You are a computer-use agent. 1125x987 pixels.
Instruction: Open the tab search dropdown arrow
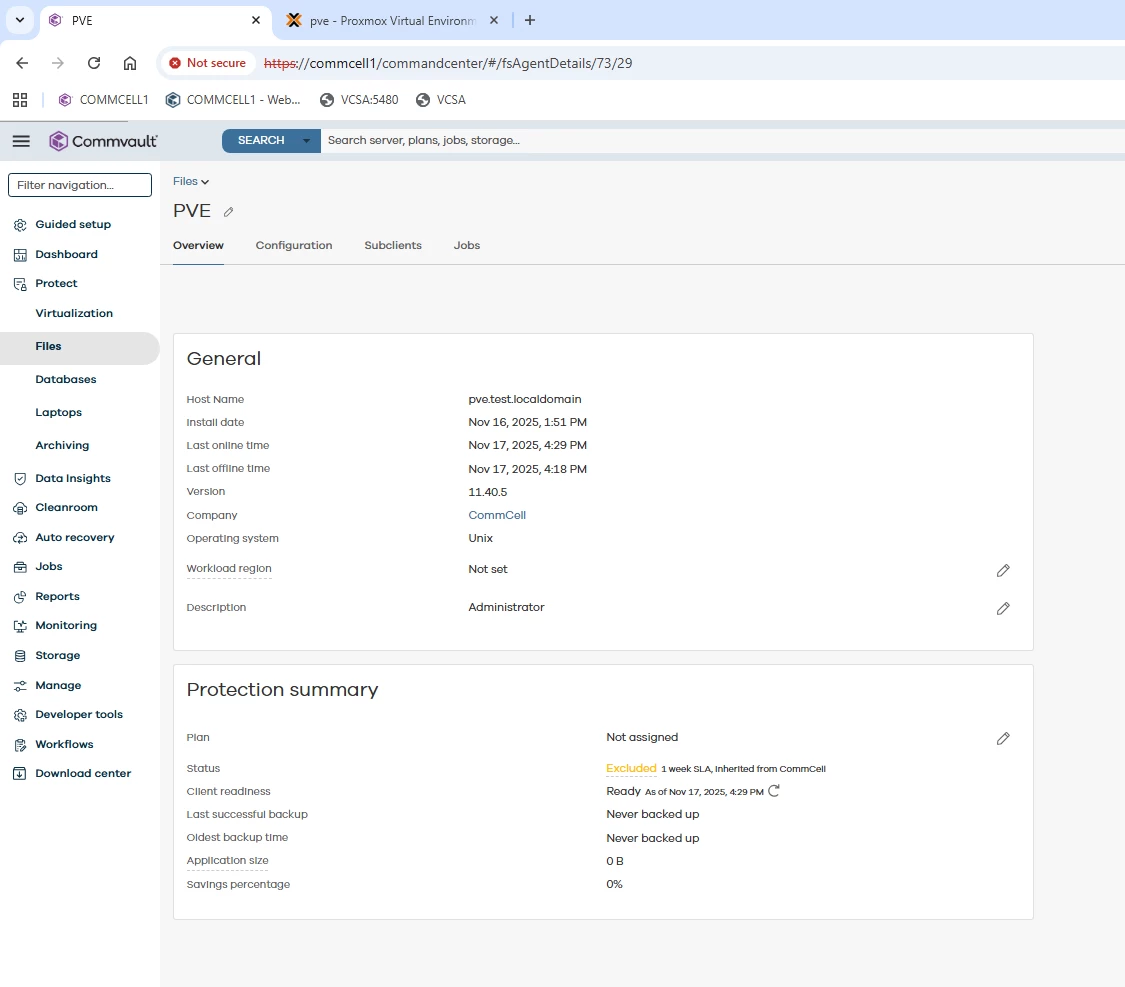20,20
